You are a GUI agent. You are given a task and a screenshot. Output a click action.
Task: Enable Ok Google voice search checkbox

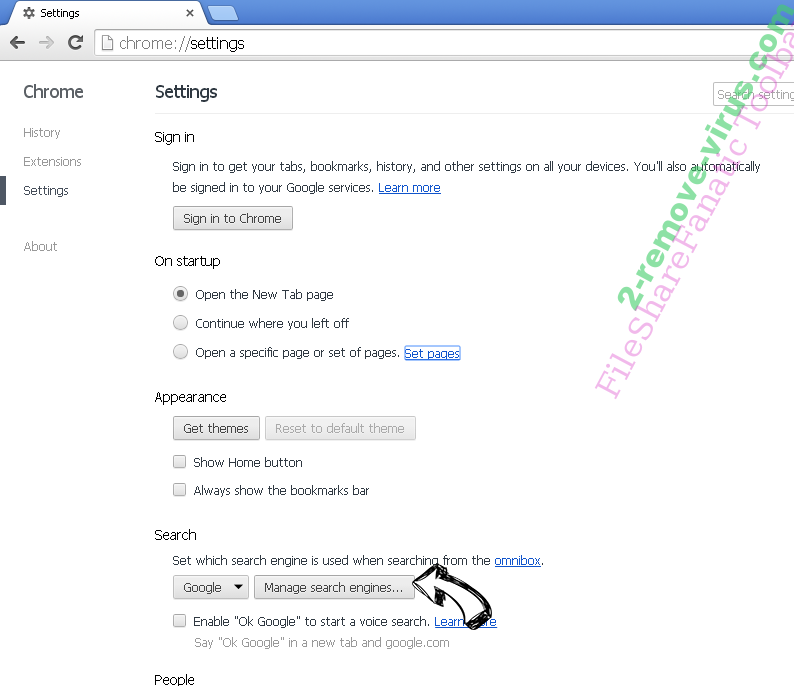[179, 621]
